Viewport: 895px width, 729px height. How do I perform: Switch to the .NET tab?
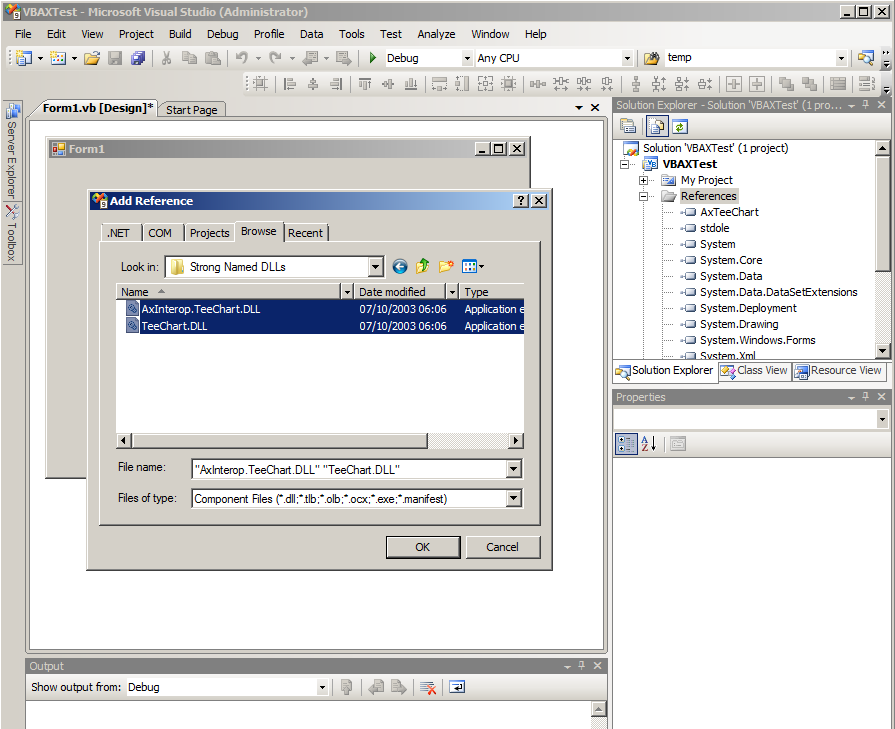119,233
